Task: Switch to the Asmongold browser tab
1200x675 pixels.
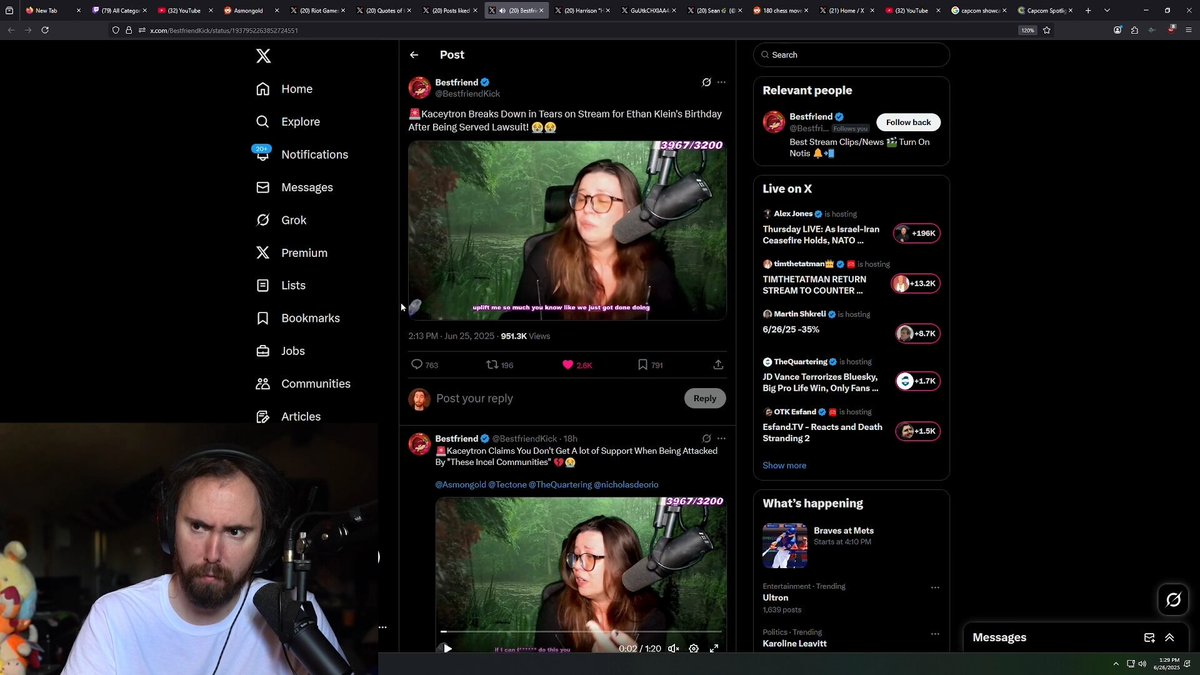Action: (x=250, y=10)
